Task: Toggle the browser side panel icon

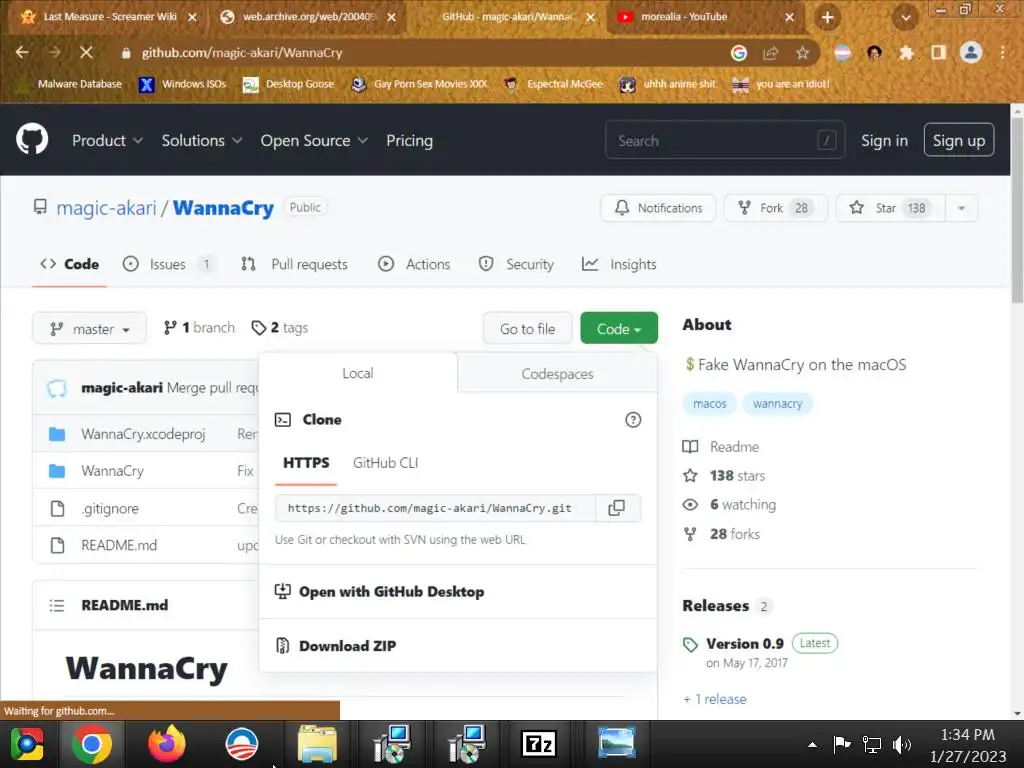Action: pos(938,53)
